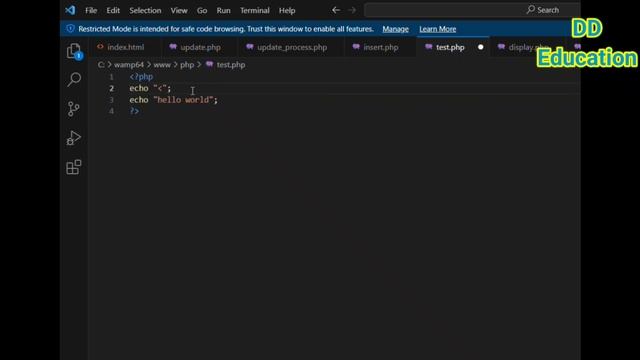Click the VS Code logo icon
The height and width of the screenshot is (360, 640).
coord(70,10)
